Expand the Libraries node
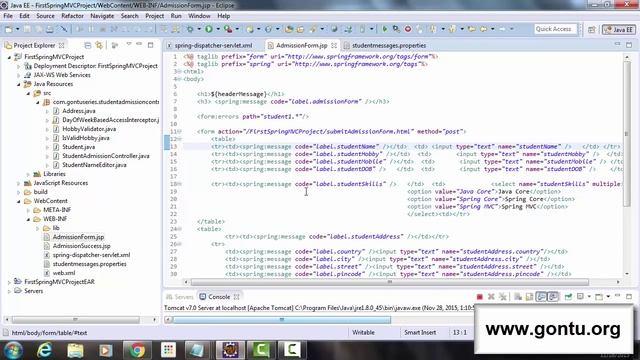The image size is (640, 360). click(x=29, y=174)
